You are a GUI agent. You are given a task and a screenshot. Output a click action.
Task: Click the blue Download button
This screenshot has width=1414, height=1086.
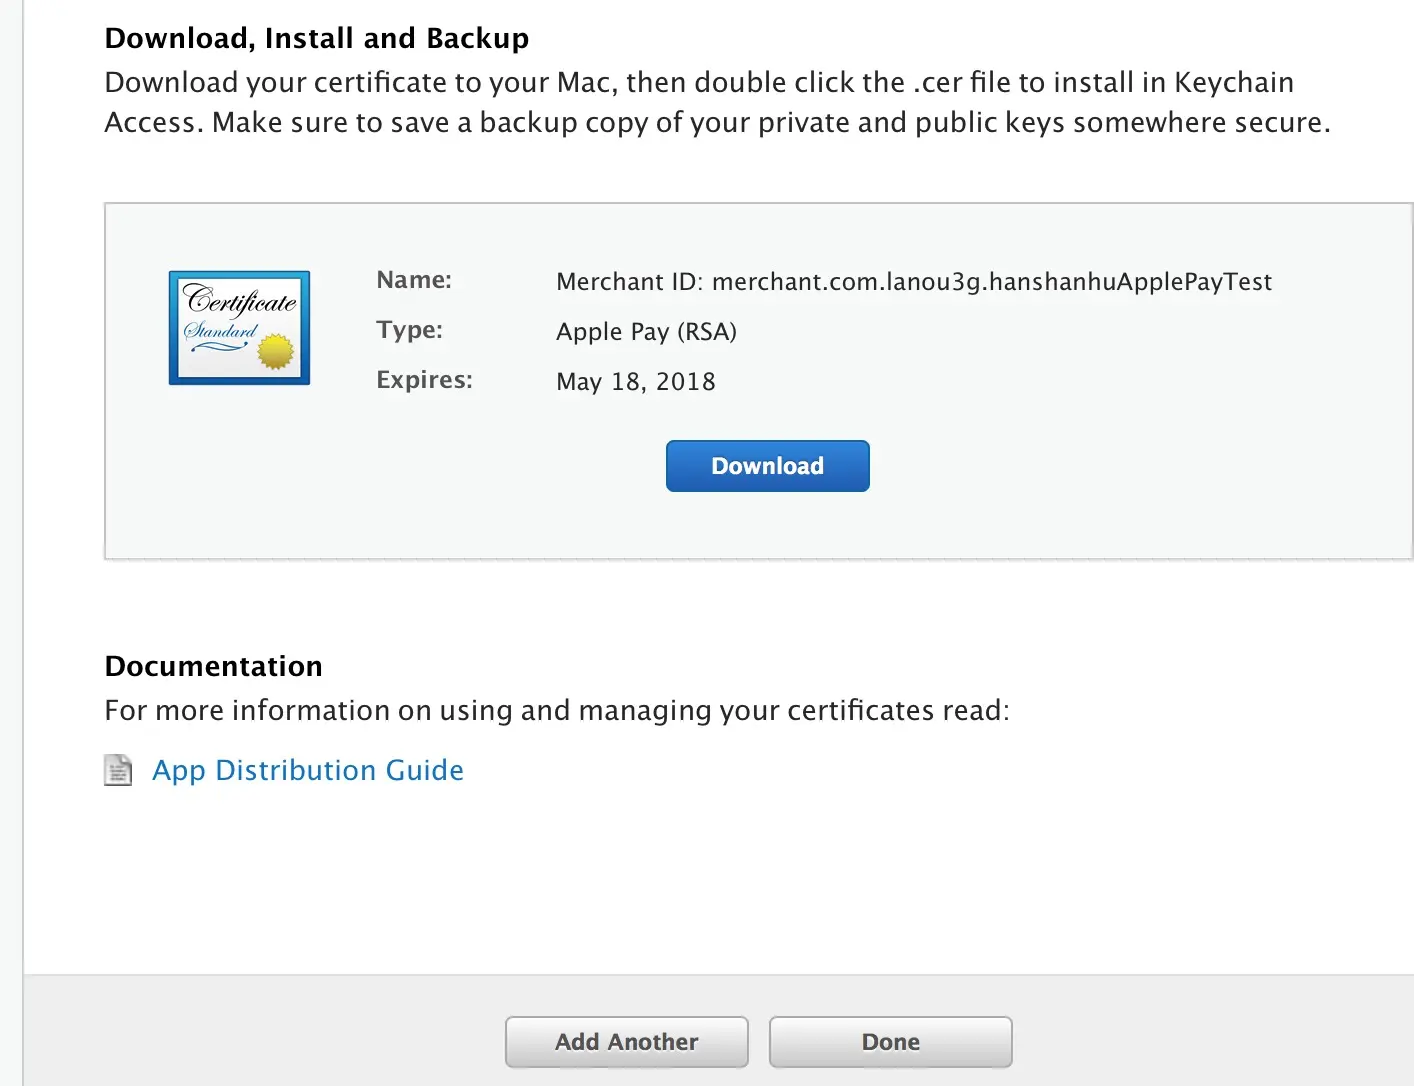(767, 466)
